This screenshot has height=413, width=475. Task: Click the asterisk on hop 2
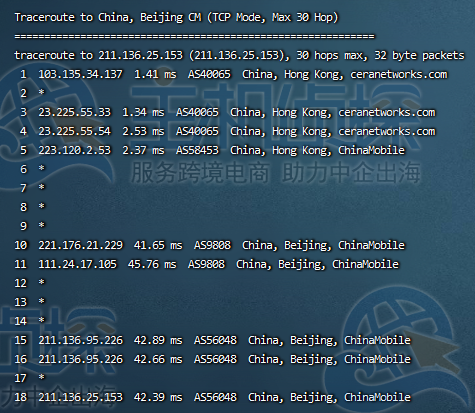click(x=41, y=92)
